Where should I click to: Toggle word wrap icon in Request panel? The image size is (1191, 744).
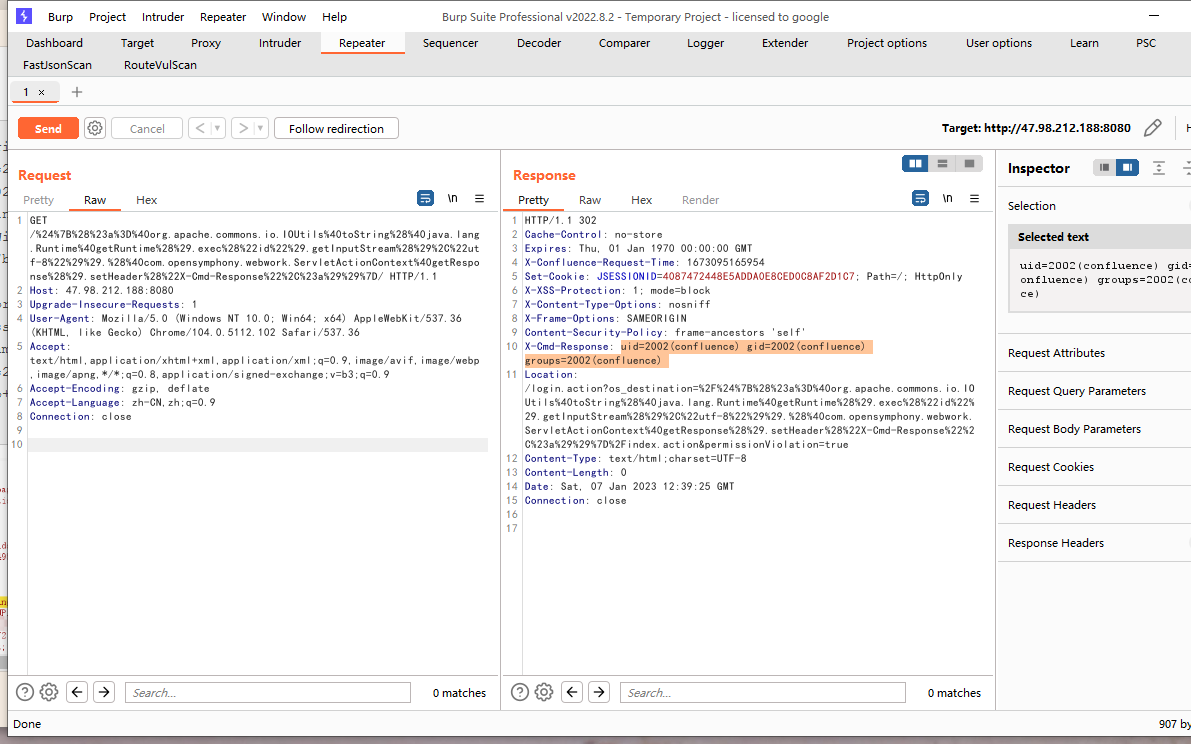[425, 198]
